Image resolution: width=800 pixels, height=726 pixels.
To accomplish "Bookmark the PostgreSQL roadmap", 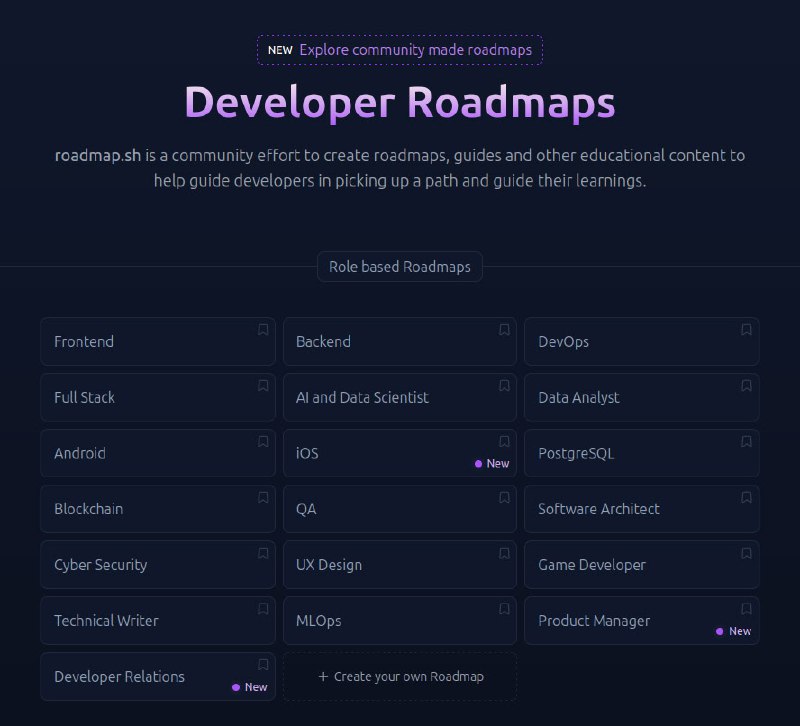I will [746, 441].
